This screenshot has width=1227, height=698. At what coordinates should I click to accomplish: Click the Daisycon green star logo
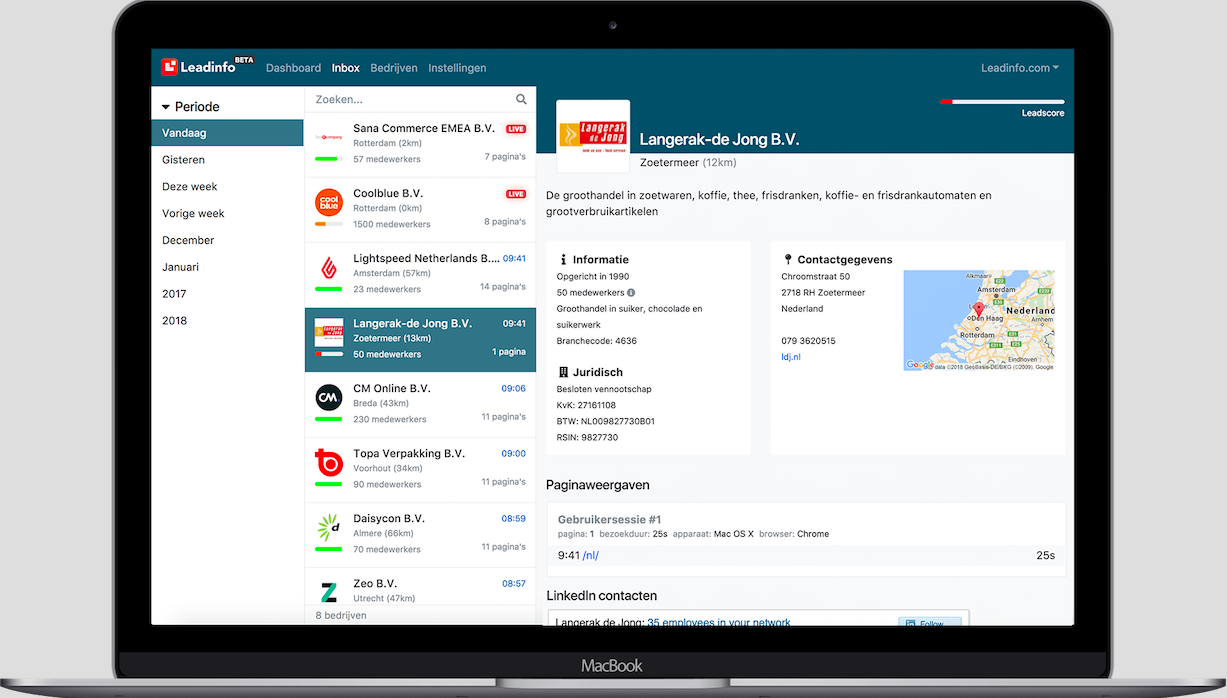(329, 528)
